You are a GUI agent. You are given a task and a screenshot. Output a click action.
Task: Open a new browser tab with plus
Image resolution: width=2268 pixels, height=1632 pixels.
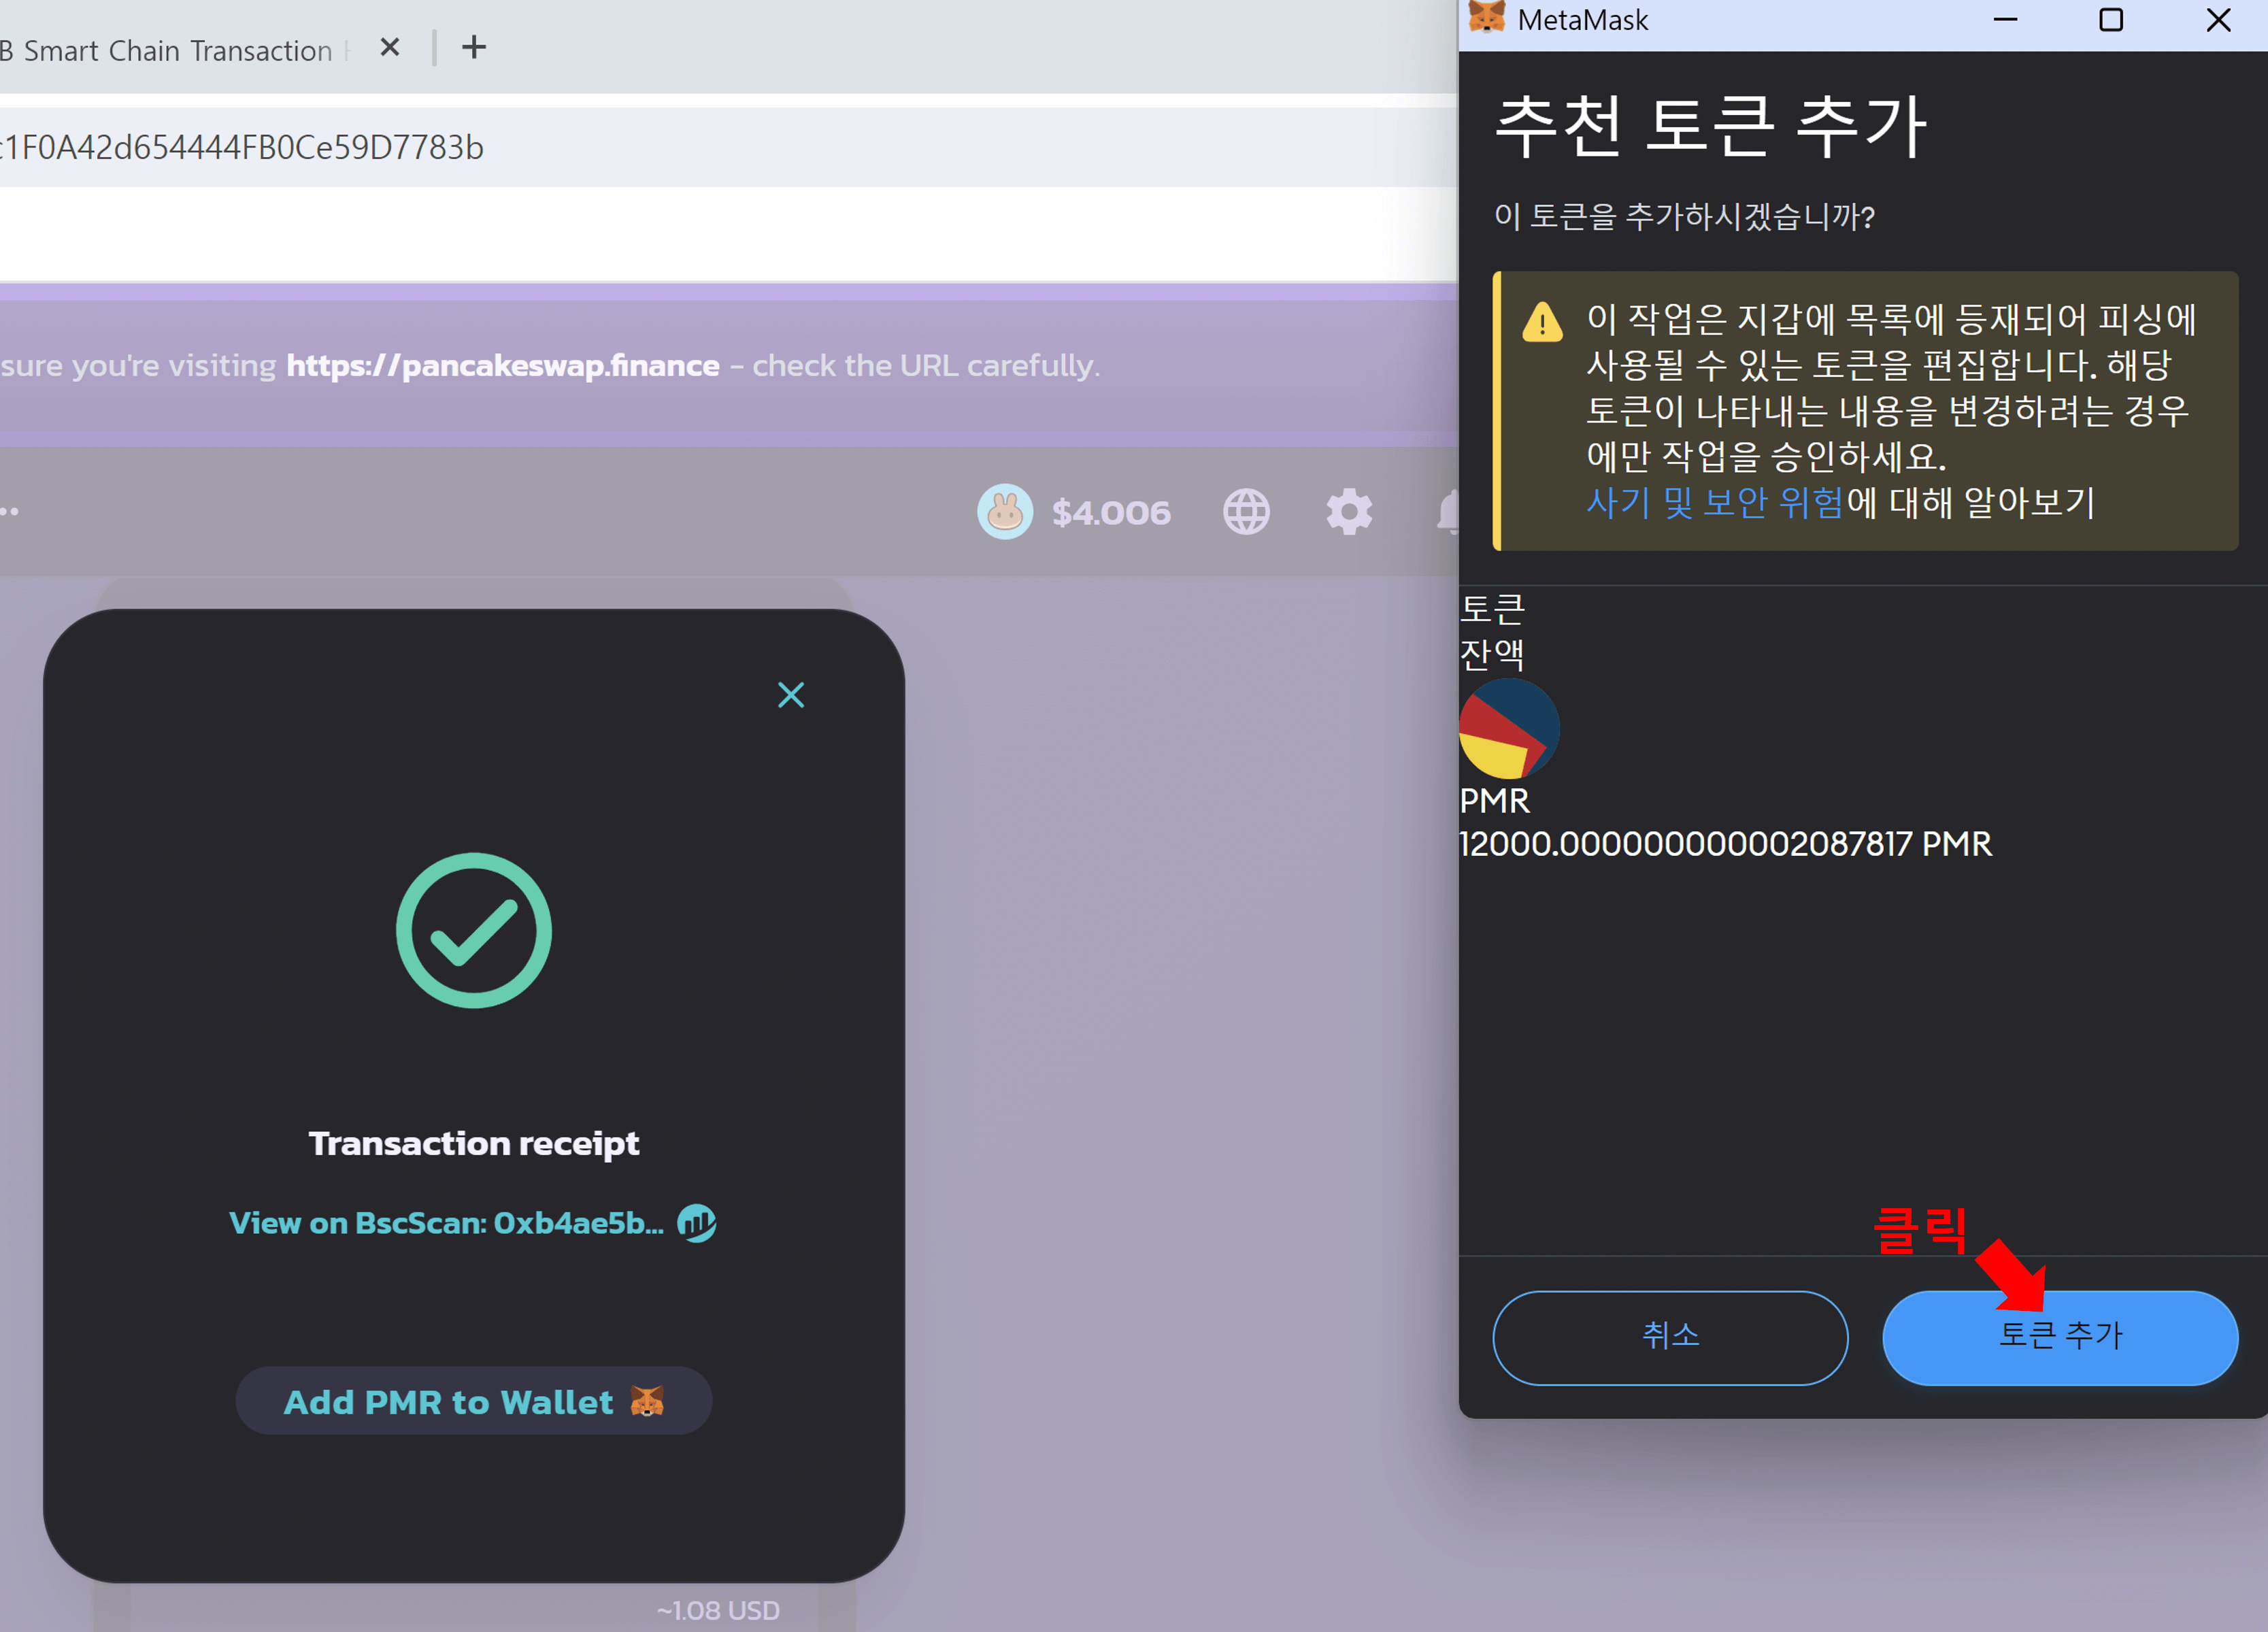pyautogui.click(x=474, y=47)
